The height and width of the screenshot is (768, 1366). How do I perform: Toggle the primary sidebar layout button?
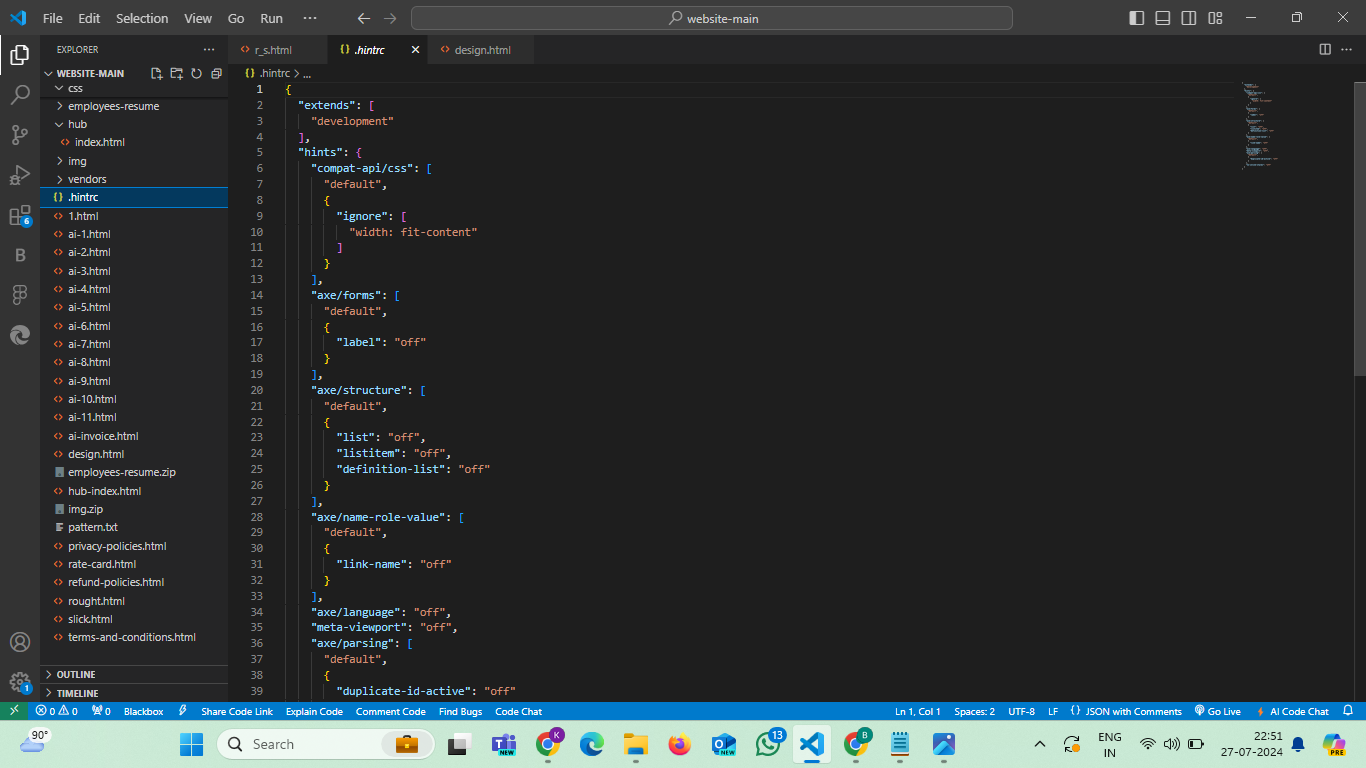coord(1137,18)
